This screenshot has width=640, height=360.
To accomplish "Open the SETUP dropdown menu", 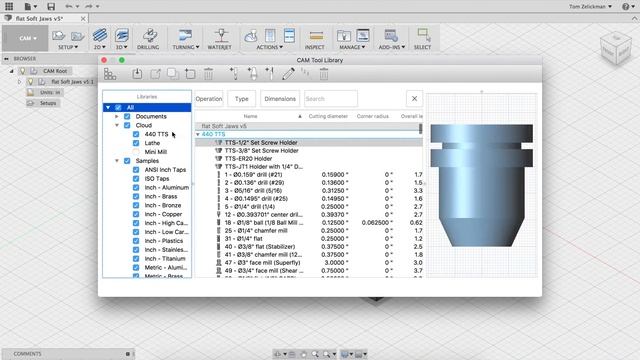I will pos(68,47).
